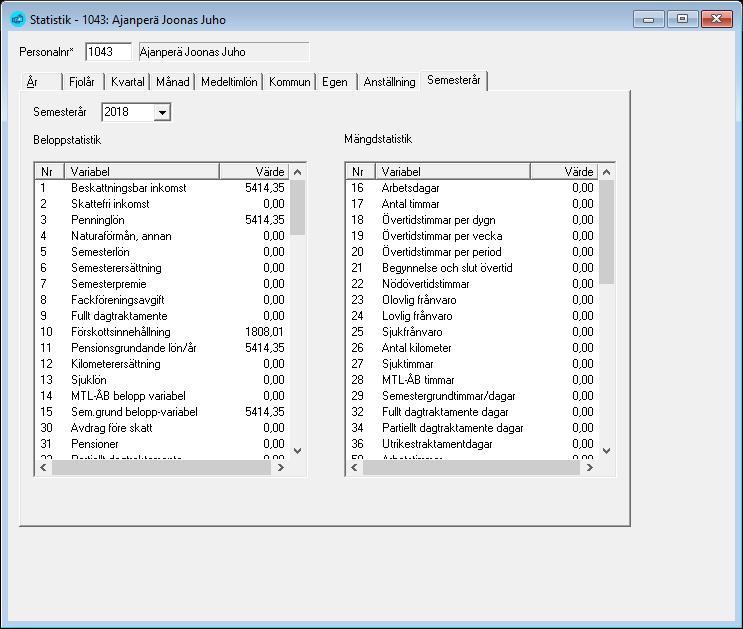Open the Kommun tab
Viewport: 743px width, 629px height.
pyautogui.click(x=290, y=82)
